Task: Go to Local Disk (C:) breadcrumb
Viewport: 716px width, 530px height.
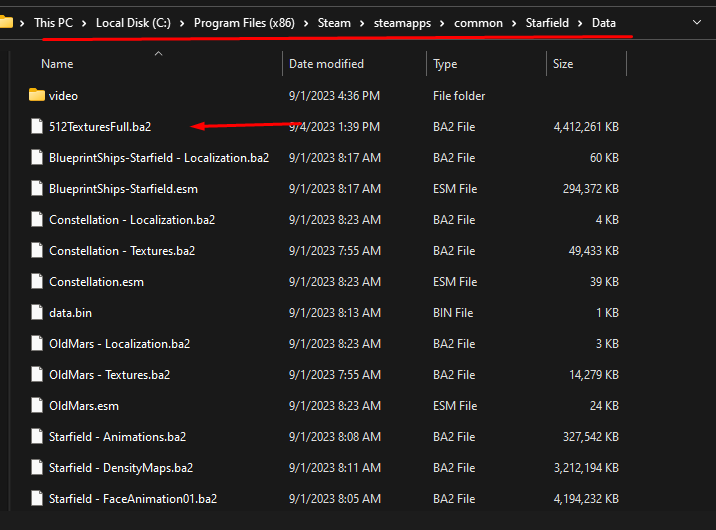Action: pyautogui.click(x=134, y=23)
